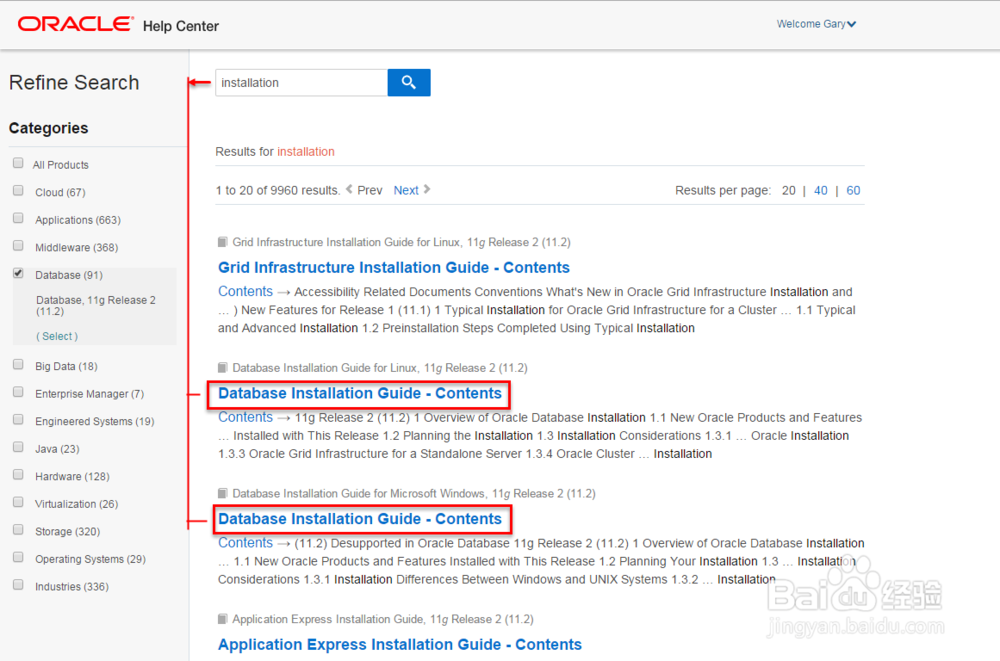Click the document icon beside Grid Infrastructure Installation Guide for Linux

pos(223,242)
